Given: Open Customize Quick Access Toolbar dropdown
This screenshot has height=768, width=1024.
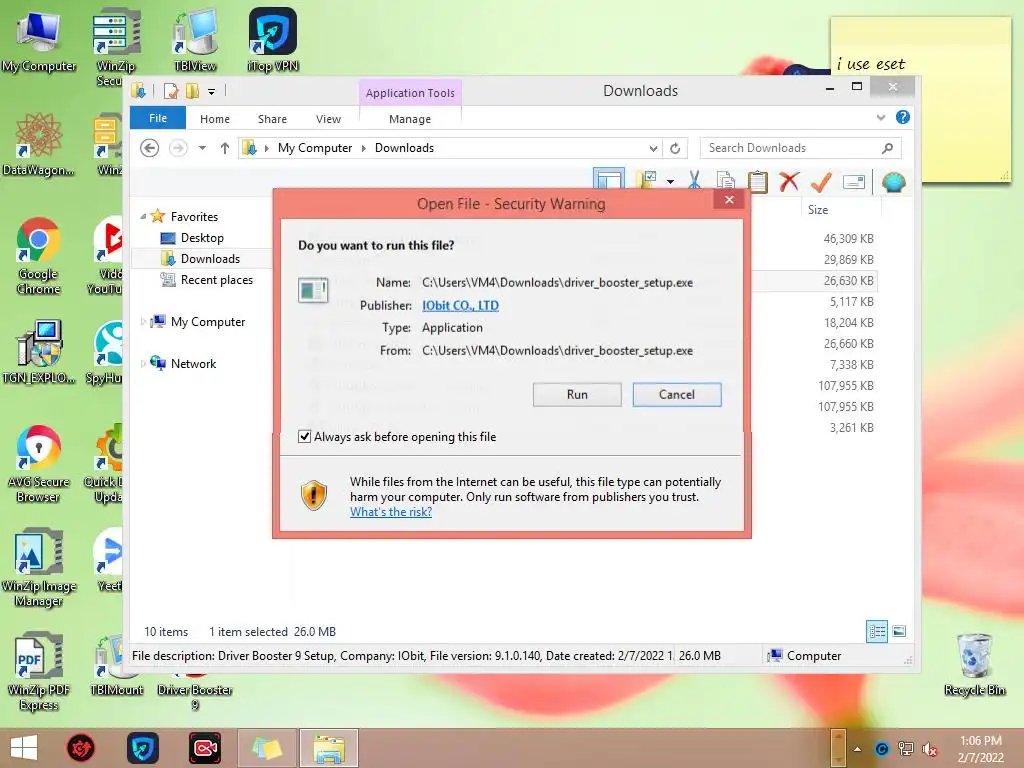Looking at the screenshot, I should [x=212, y=92].
